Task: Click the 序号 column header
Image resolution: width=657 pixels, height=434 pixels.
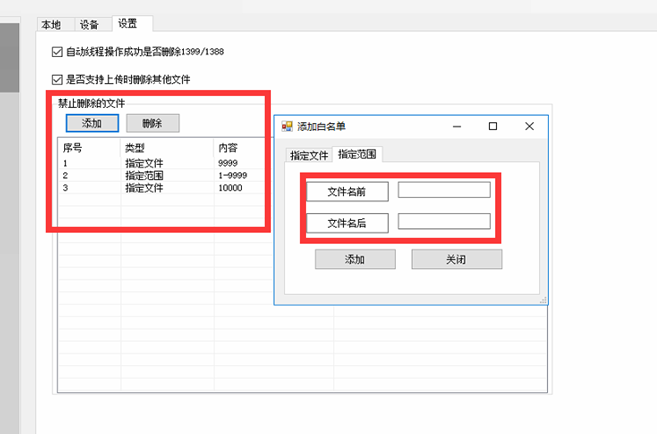Action: click(x=89, y=147)
